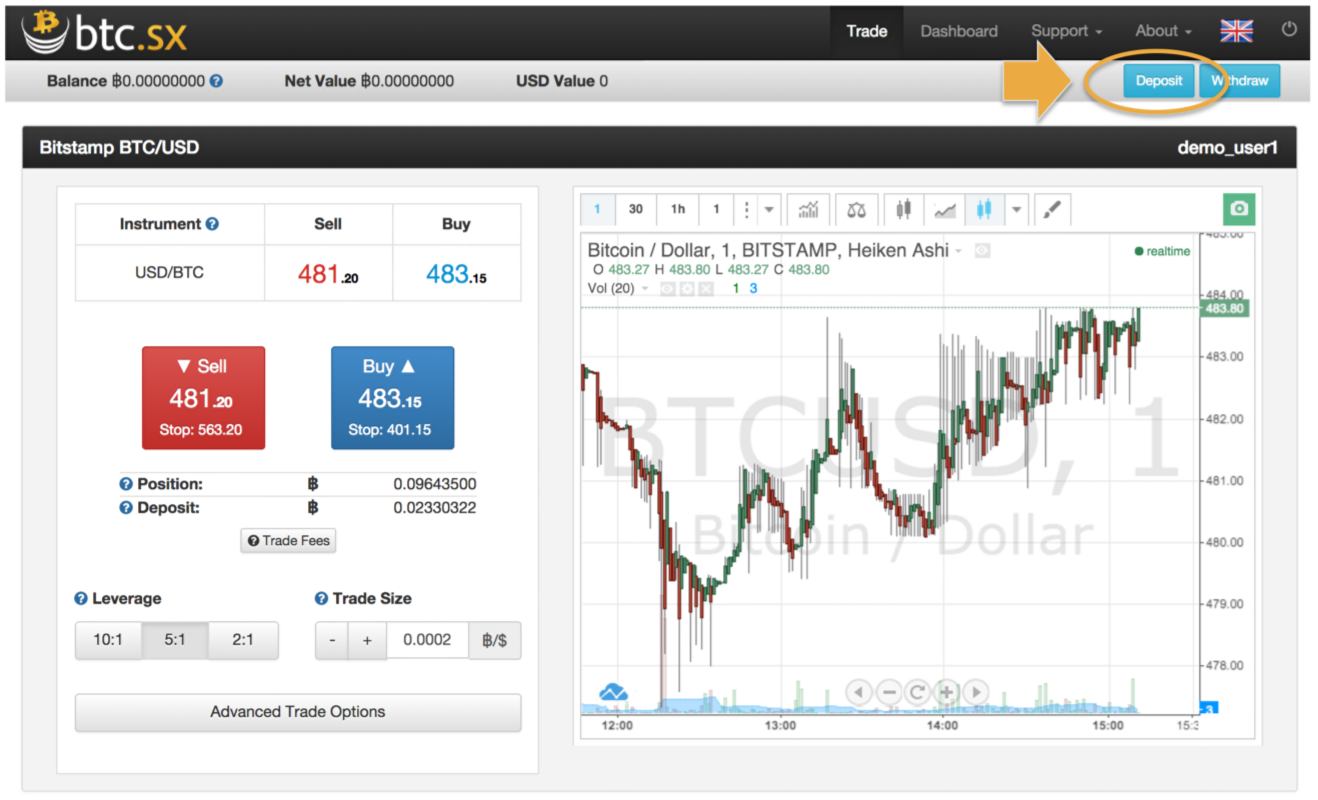Screen dimensions: 1318x800
Task: Open the chart drawing brush tool
Action: point(1051,209)
